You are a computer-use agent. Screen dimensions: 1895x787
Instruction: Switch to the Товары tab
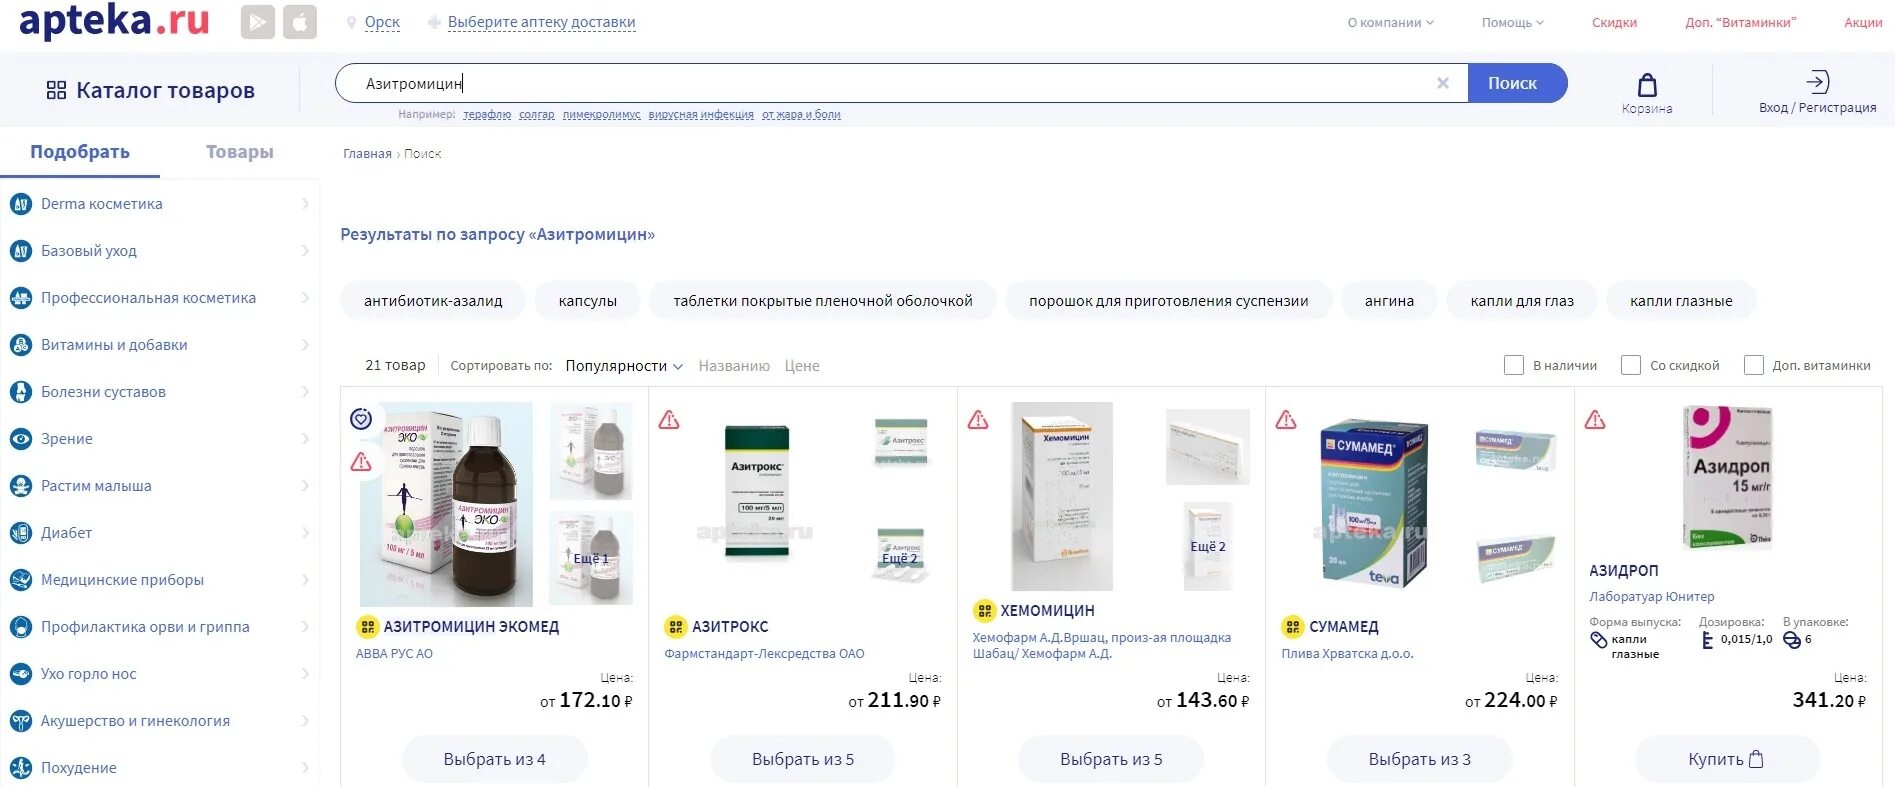(240, 152)
